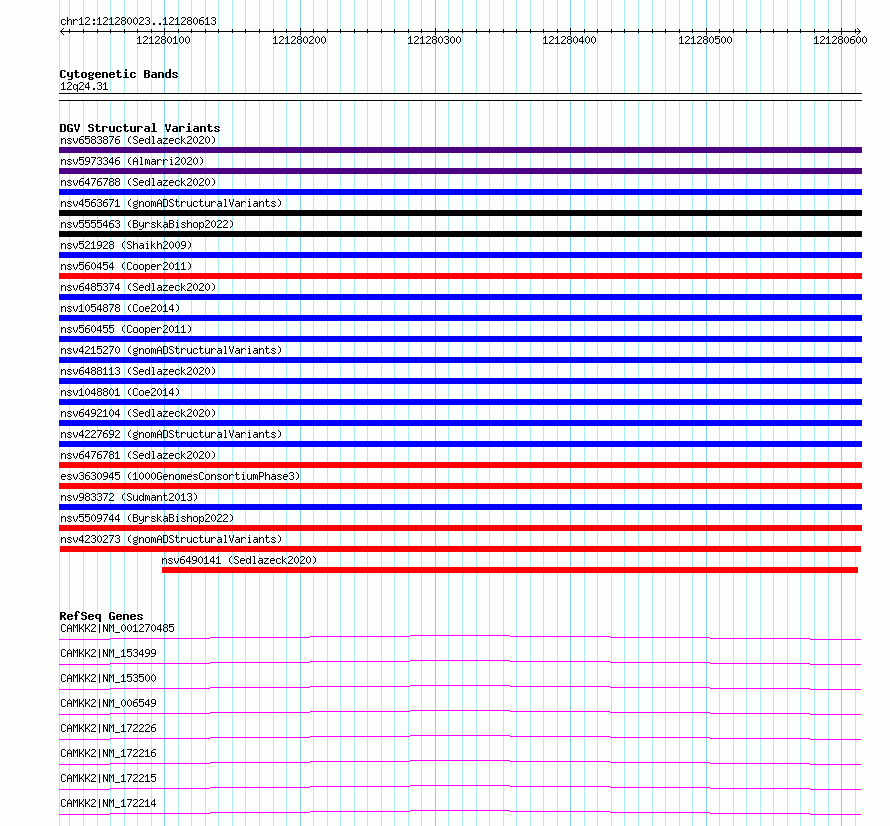Select the blue bar under nsv521928
This screenshot has height=826, width=890.
coord(460,255)
